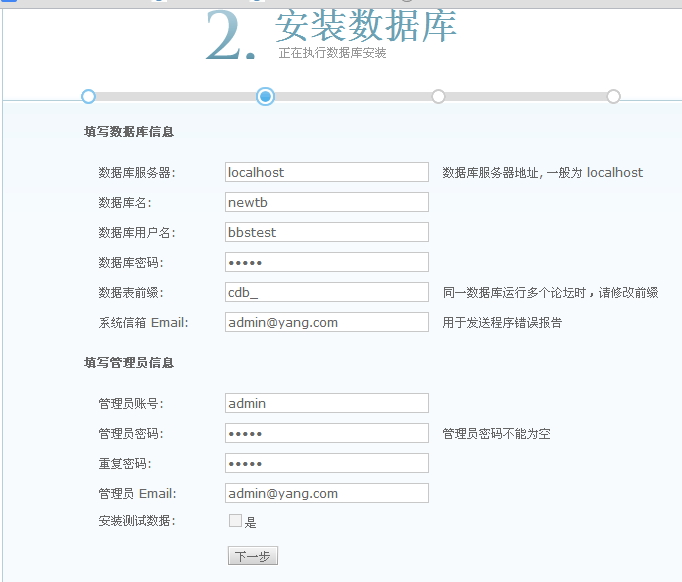
Task: Select the 重复密码 confirm password field
Action: [x=327, y=463]
